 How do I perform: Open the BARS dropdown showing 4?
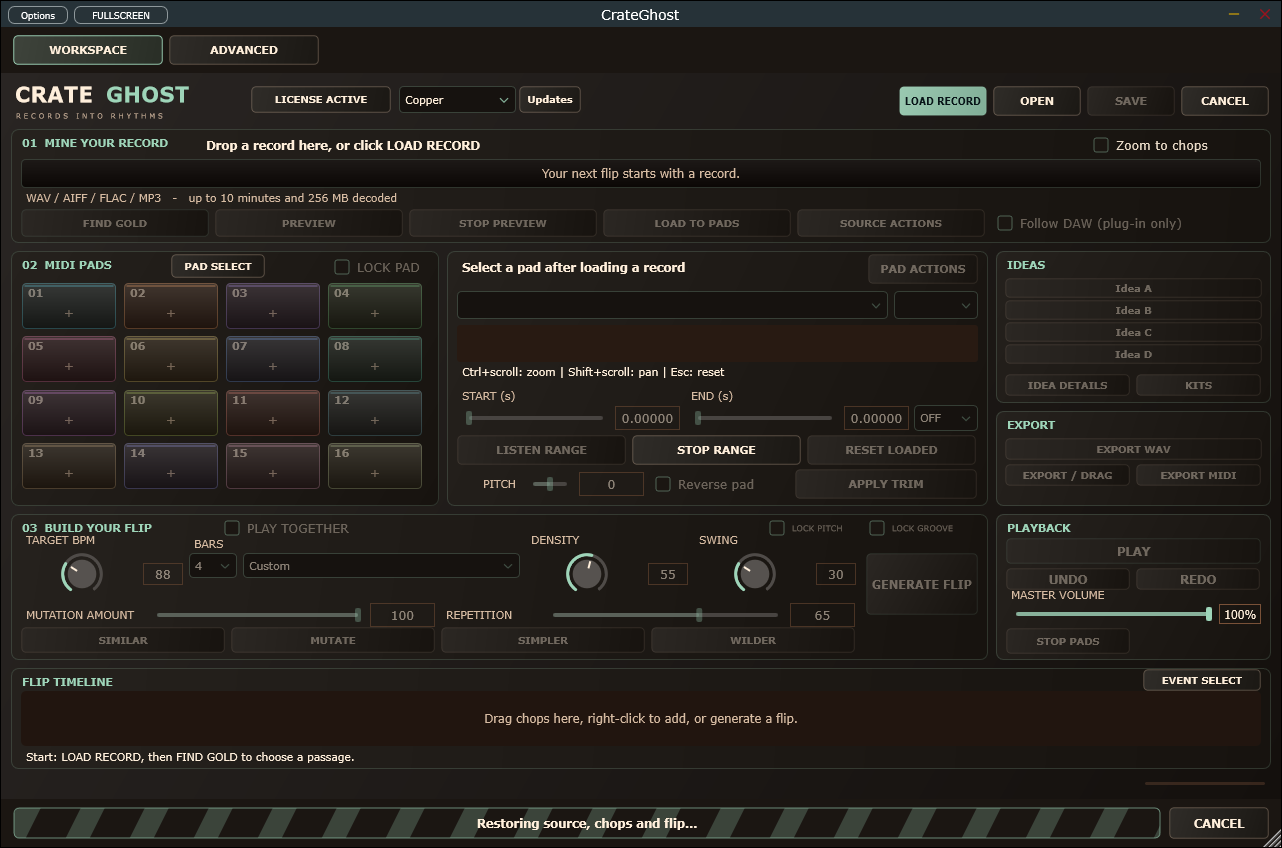click(213, 566)
